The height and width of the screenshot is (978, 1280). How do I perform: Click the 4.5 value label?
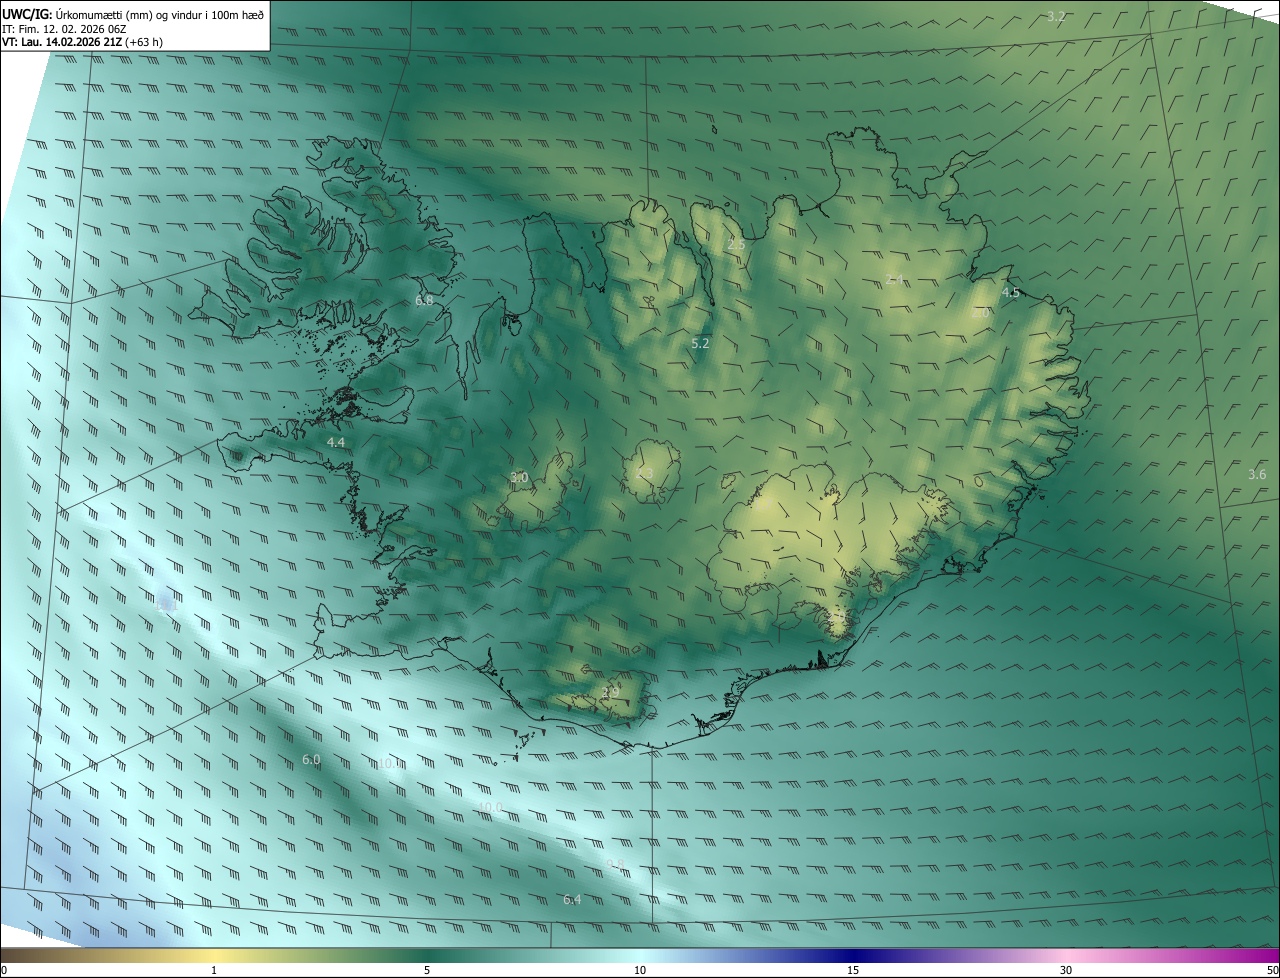coord(1011,293)
